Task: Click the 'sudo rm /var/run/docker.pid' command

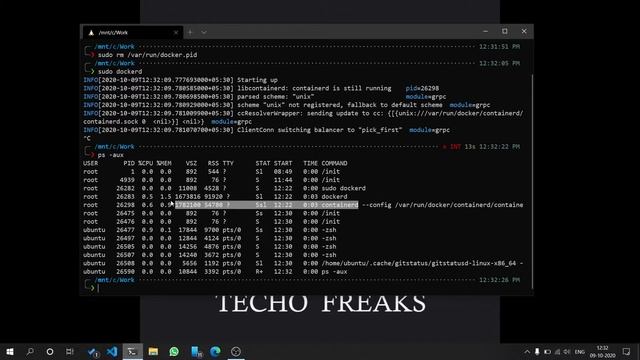Action: (x=147, y=55)
